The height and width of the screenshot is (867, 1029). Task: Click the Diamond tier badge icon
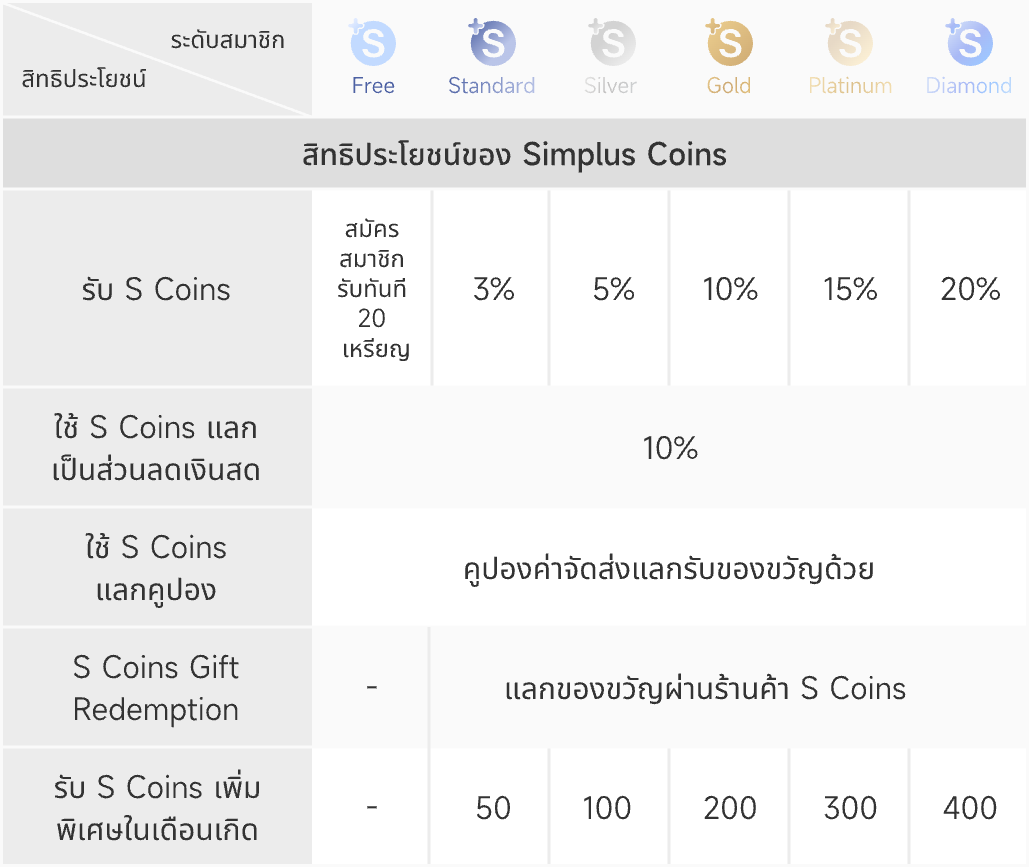(969, 43)
